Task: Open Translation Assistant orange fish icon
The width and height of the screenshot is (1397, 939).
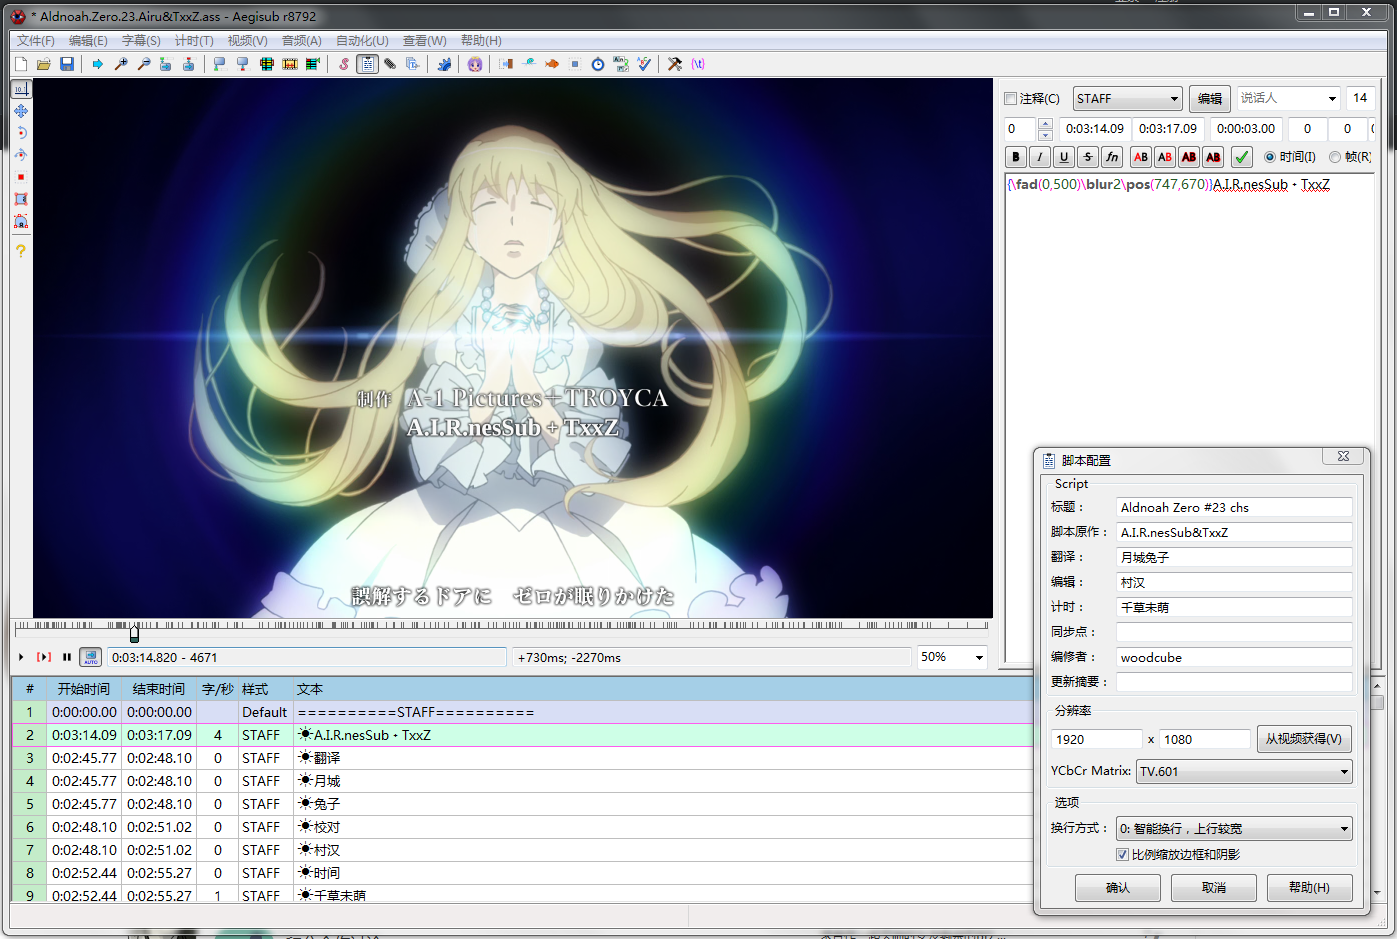Action: (x=551, y=64)
